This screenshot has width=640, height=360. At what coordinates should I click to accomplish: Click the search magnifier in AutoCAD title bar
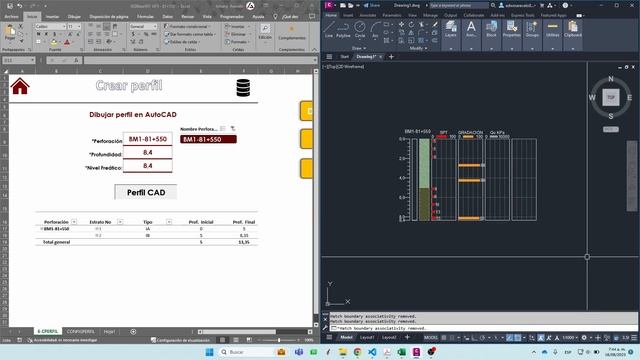[493, 5]
